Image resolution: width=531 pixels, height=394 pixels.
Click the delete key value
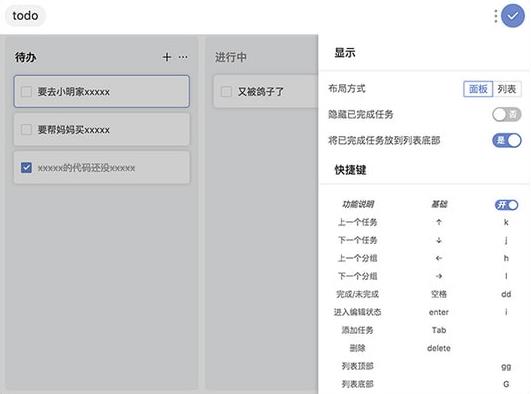[x=439, y=348]
